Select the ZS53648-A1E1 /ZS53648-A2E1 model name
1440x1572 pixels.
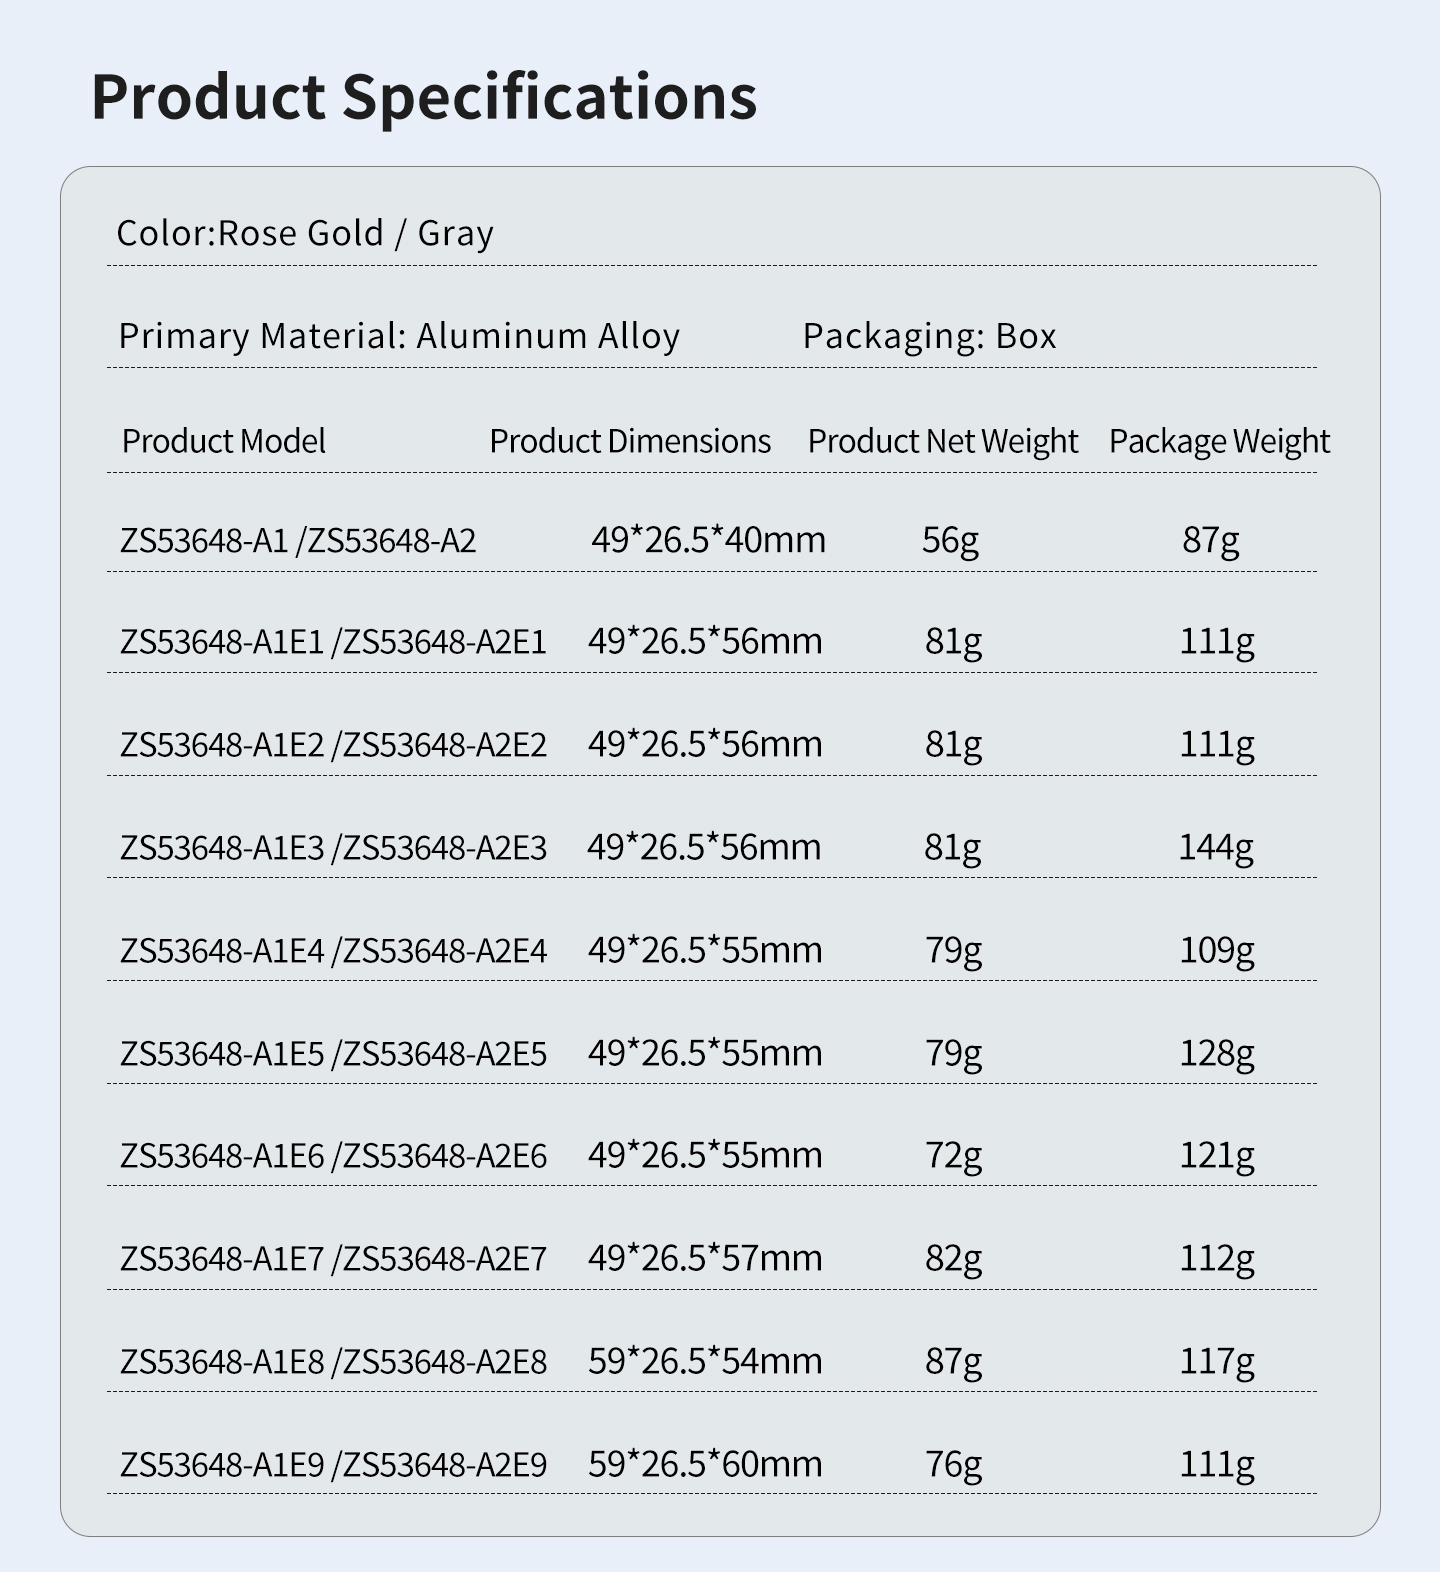click(x=333, y=641)
